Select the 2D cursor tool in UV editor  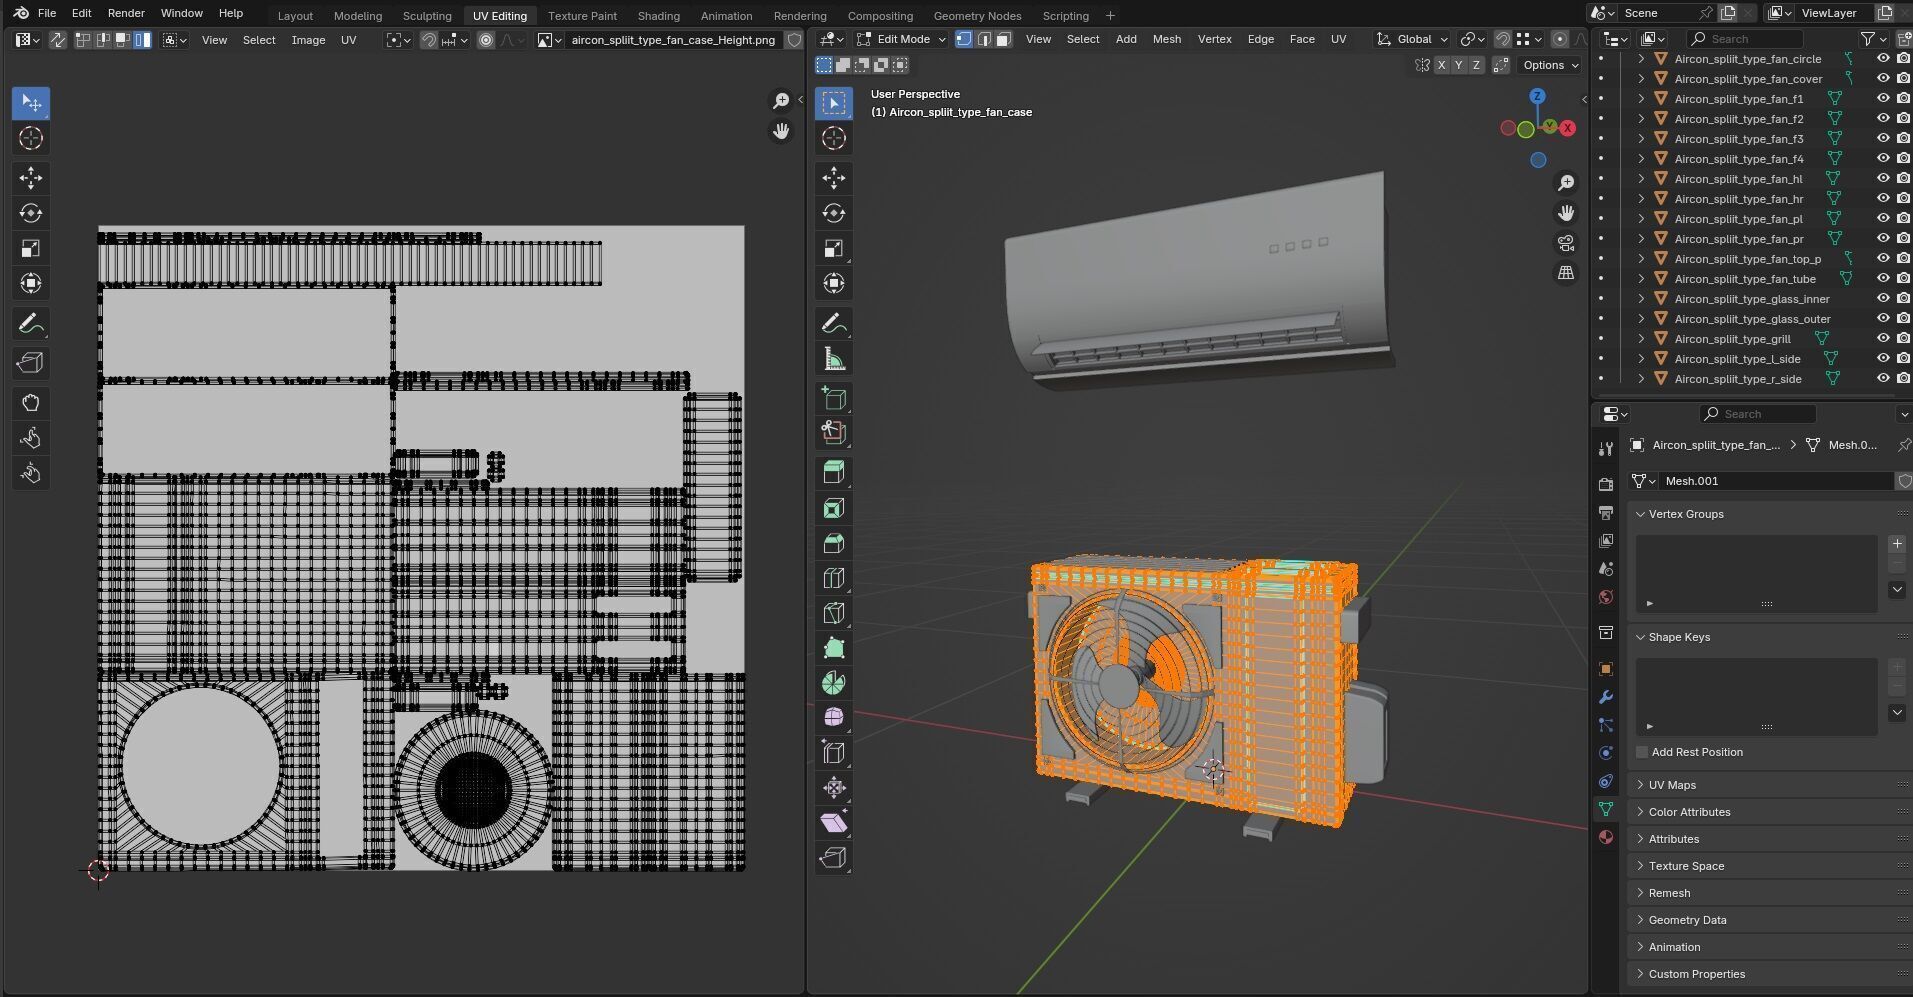pos(31,138)
